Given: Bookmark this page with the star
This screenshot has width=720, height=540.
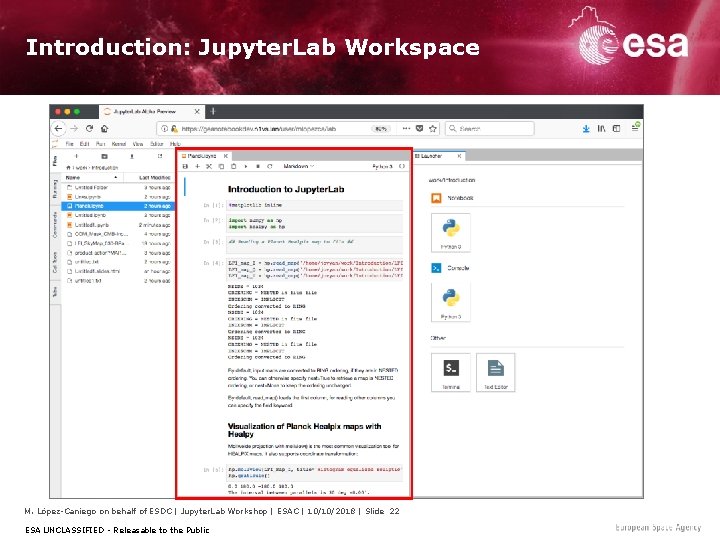Looking at the screenshot, I should point(433,129).
